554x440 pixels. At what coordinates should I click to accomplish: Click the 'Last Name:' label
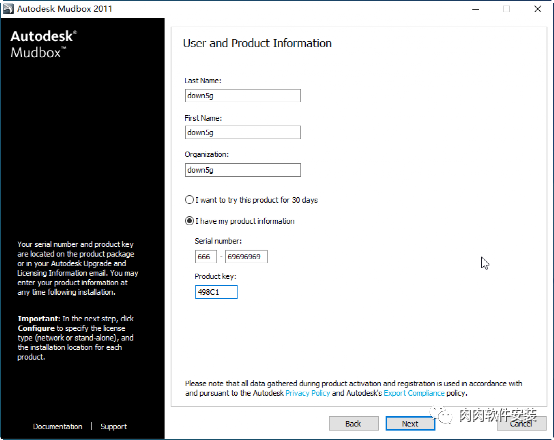[x=203, y=81]
